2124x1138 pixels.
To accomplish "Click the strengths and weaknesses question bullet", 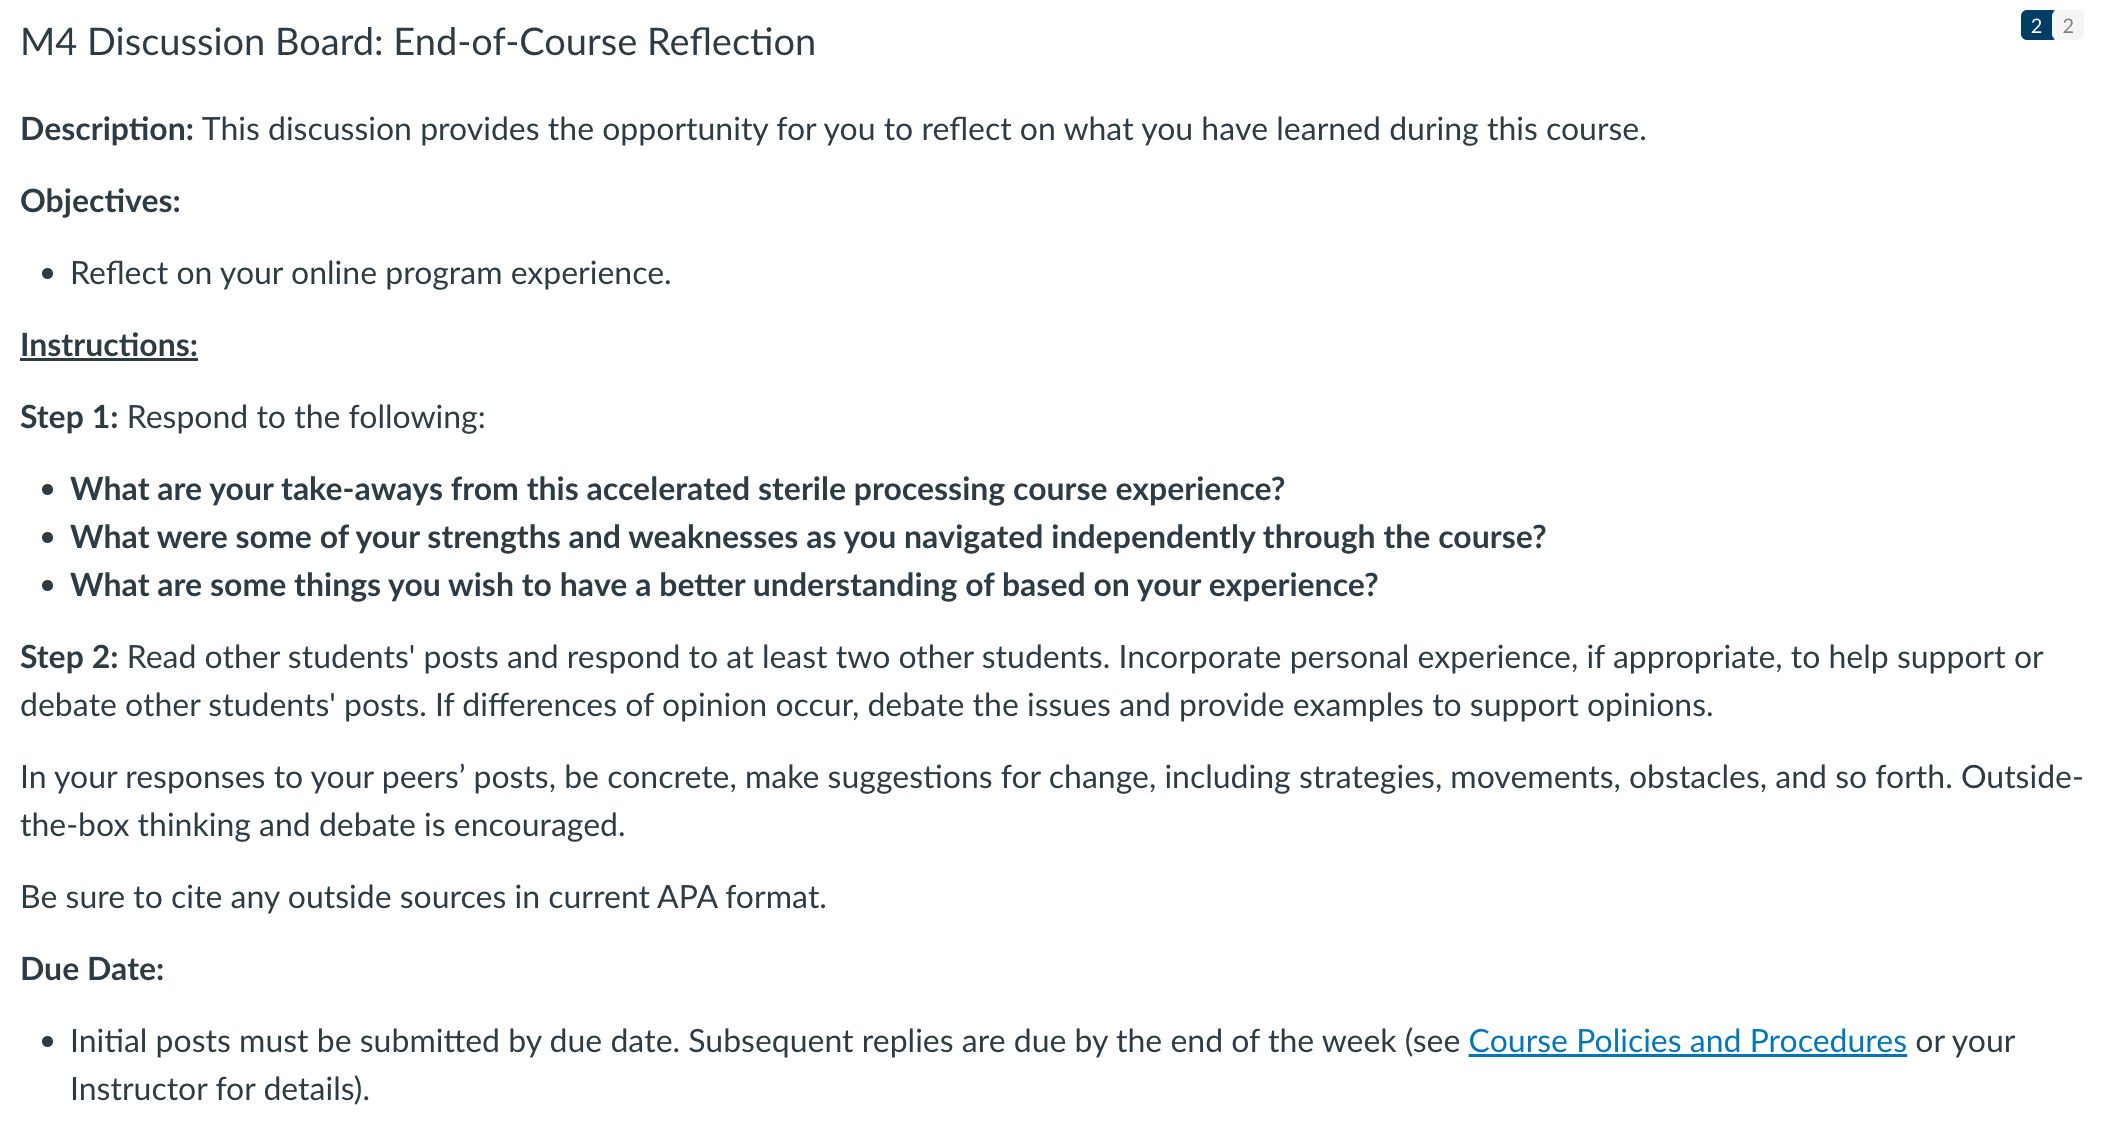I will click(x=808, y=537).
